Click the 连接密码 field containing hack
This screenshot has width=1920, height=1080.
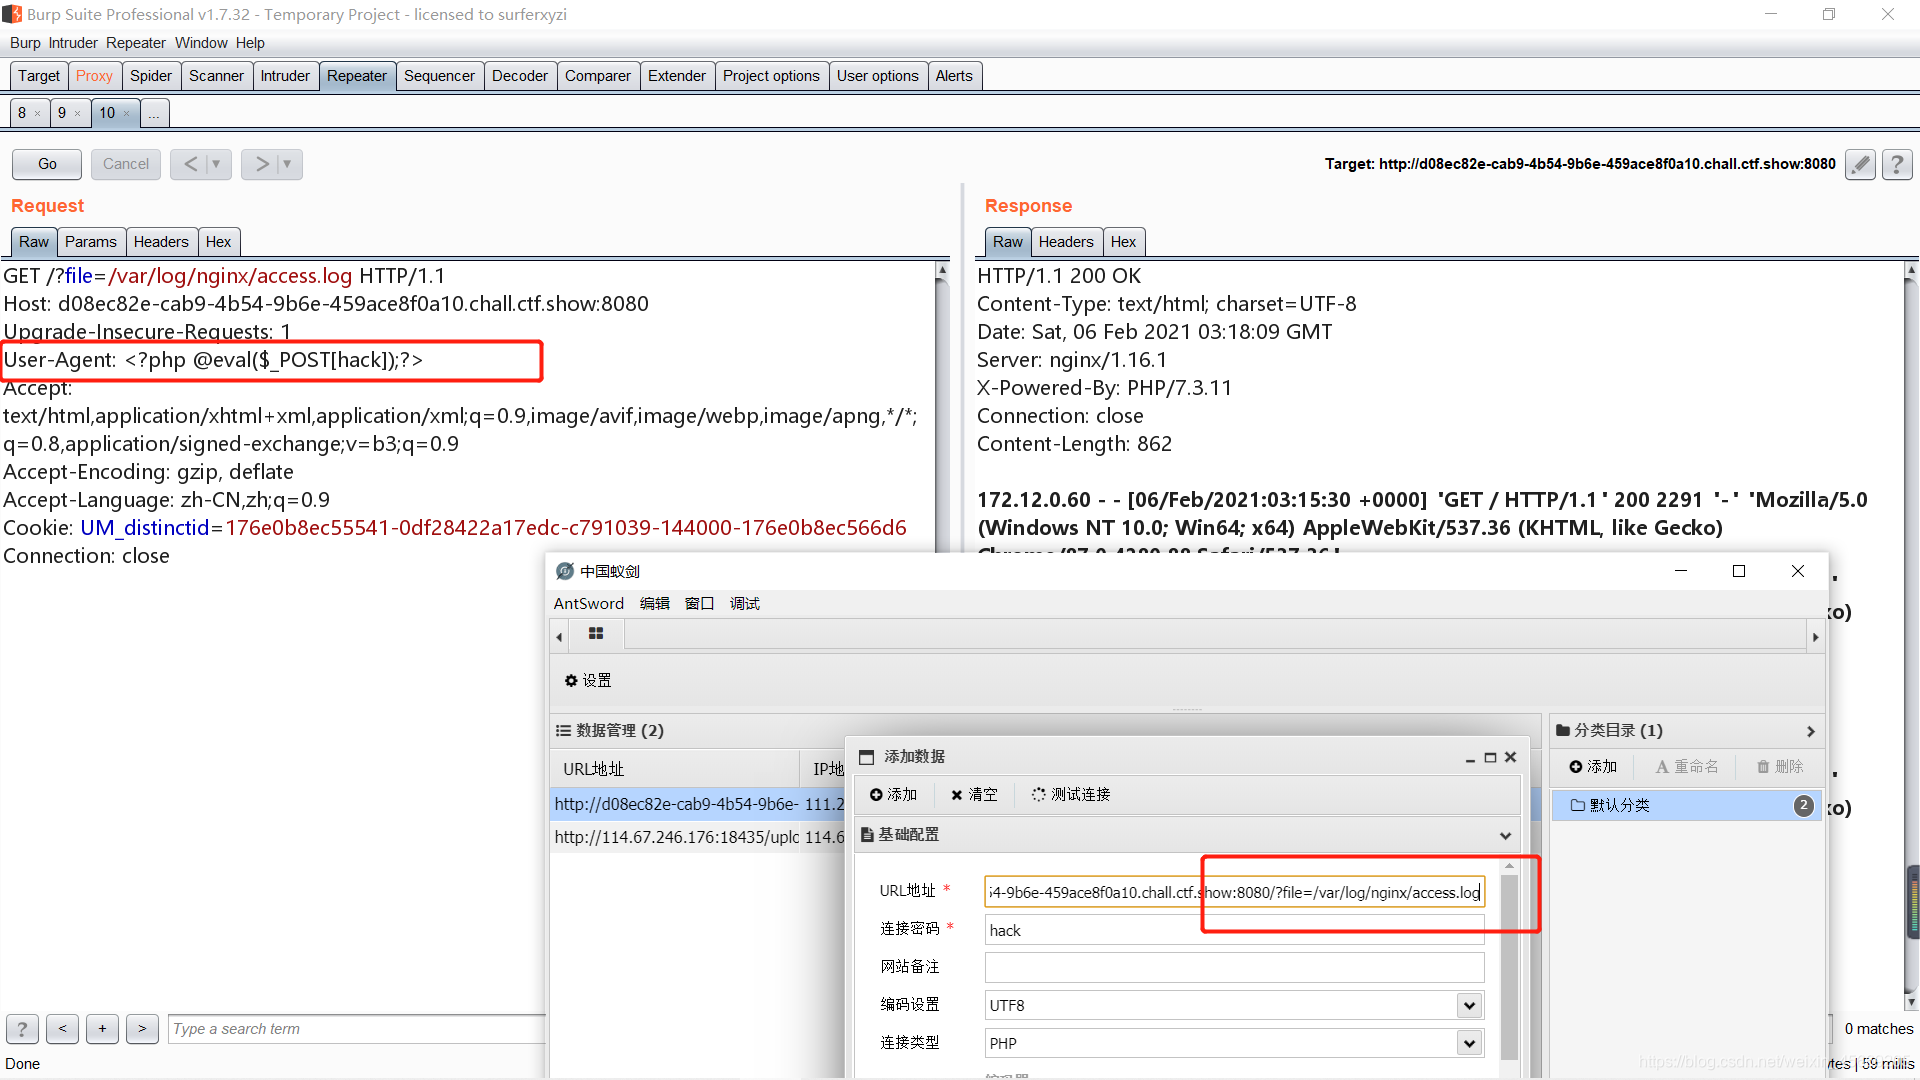(x=1234, y=930)
